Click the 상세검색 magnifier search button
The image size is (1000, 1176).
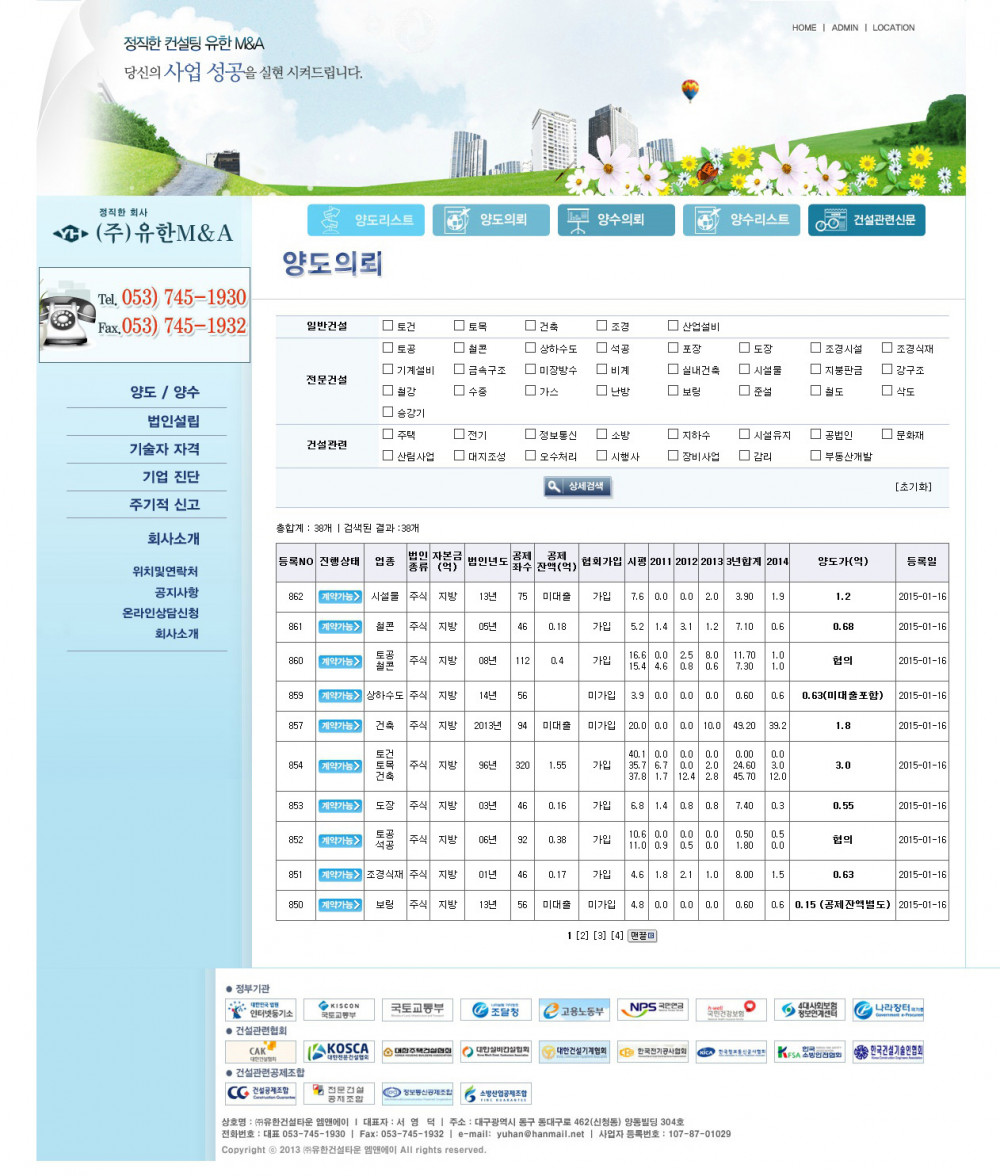click(x=578, y=487)
